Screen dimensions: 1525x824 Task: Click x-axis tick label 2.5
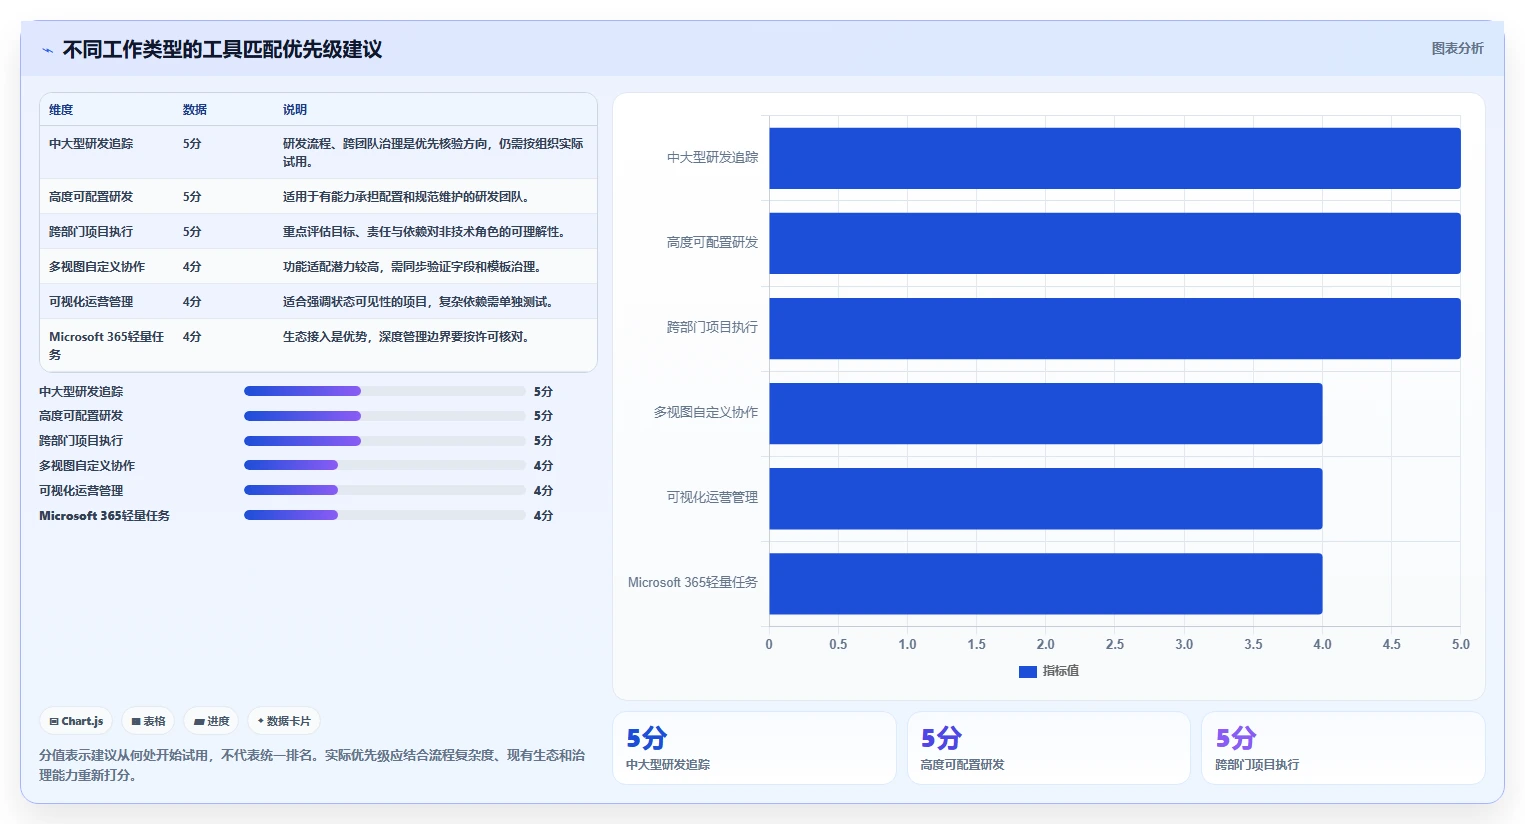click(x=1115, y=645)
